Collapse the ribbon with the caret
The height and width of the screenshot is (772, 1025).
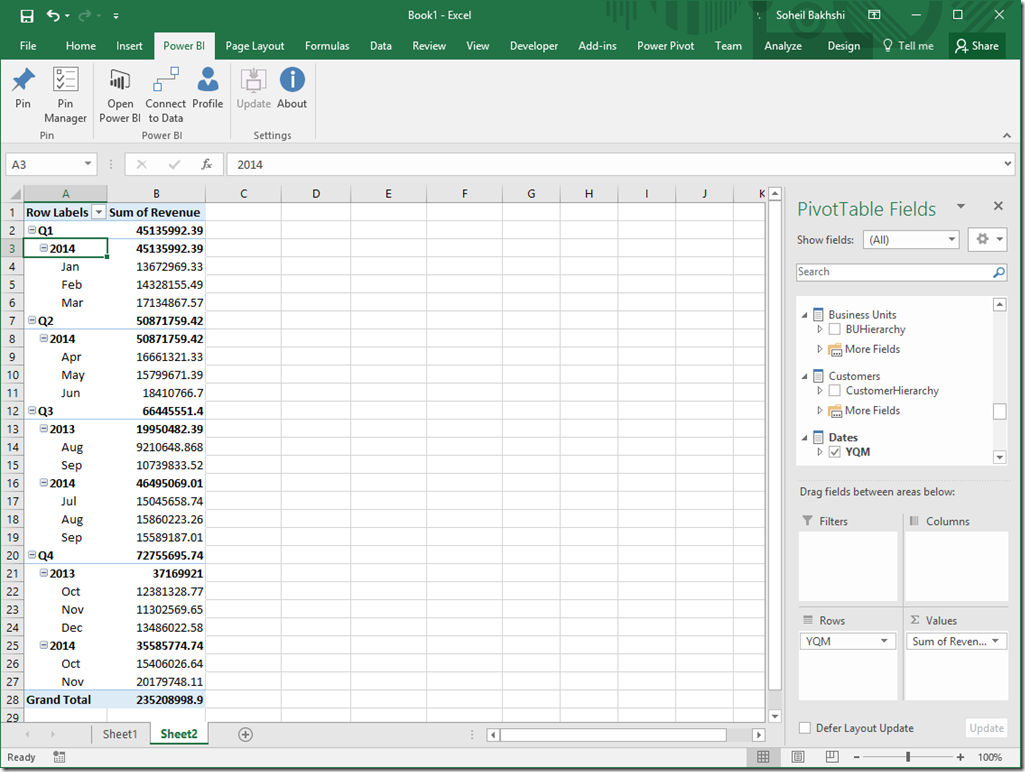(1007, 135)
